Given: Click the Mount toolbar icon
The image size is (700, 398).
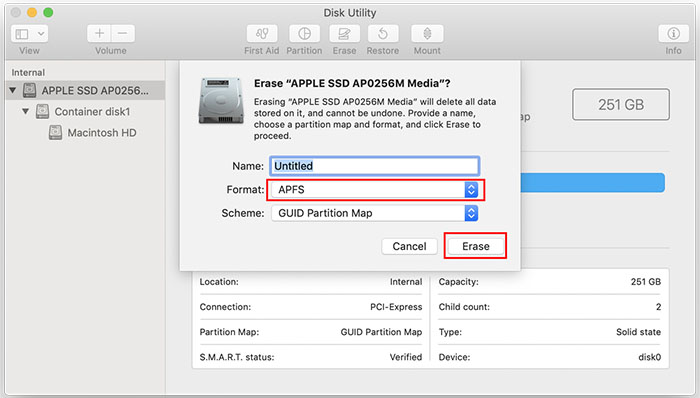Looking at the screenshot, I should pyautogui.click(x=427, y=33).
